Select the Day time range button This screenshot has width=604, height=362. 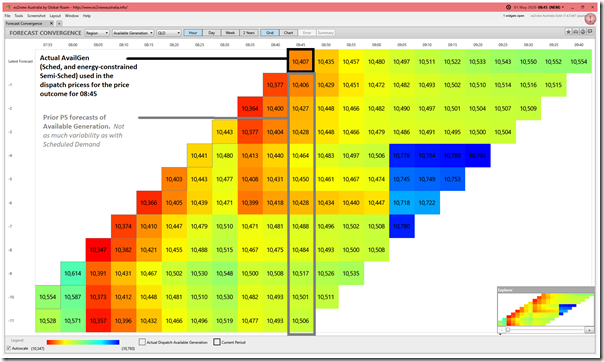211,33
